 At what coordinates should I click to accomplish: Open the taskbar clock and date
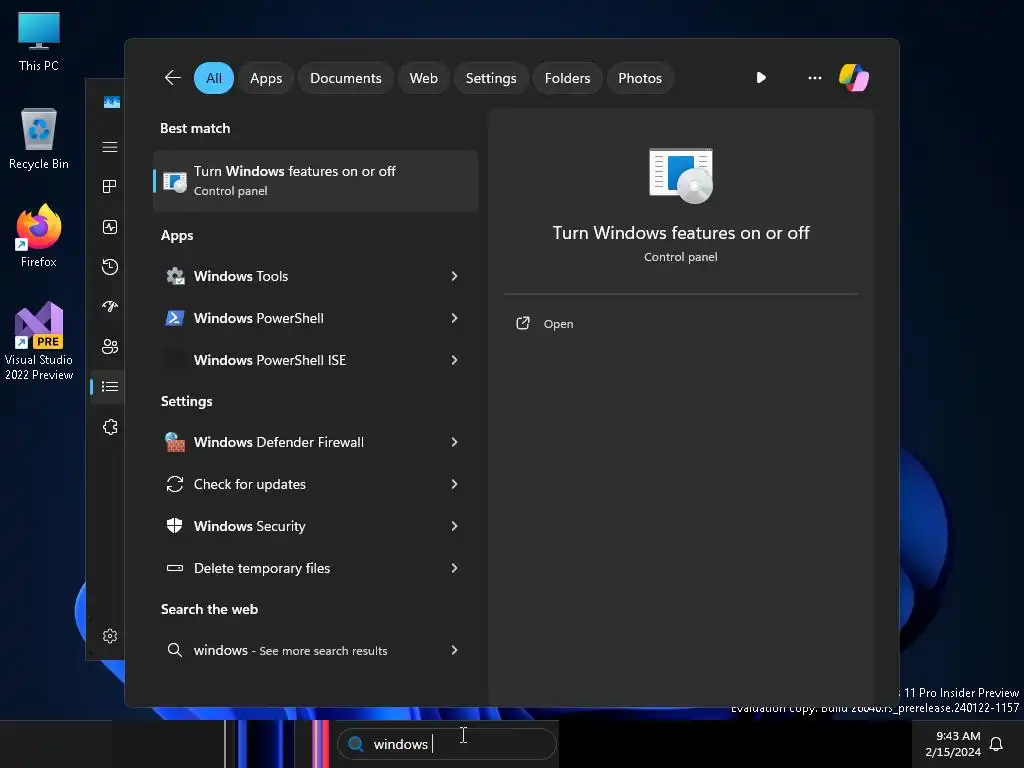pos(953,744)
